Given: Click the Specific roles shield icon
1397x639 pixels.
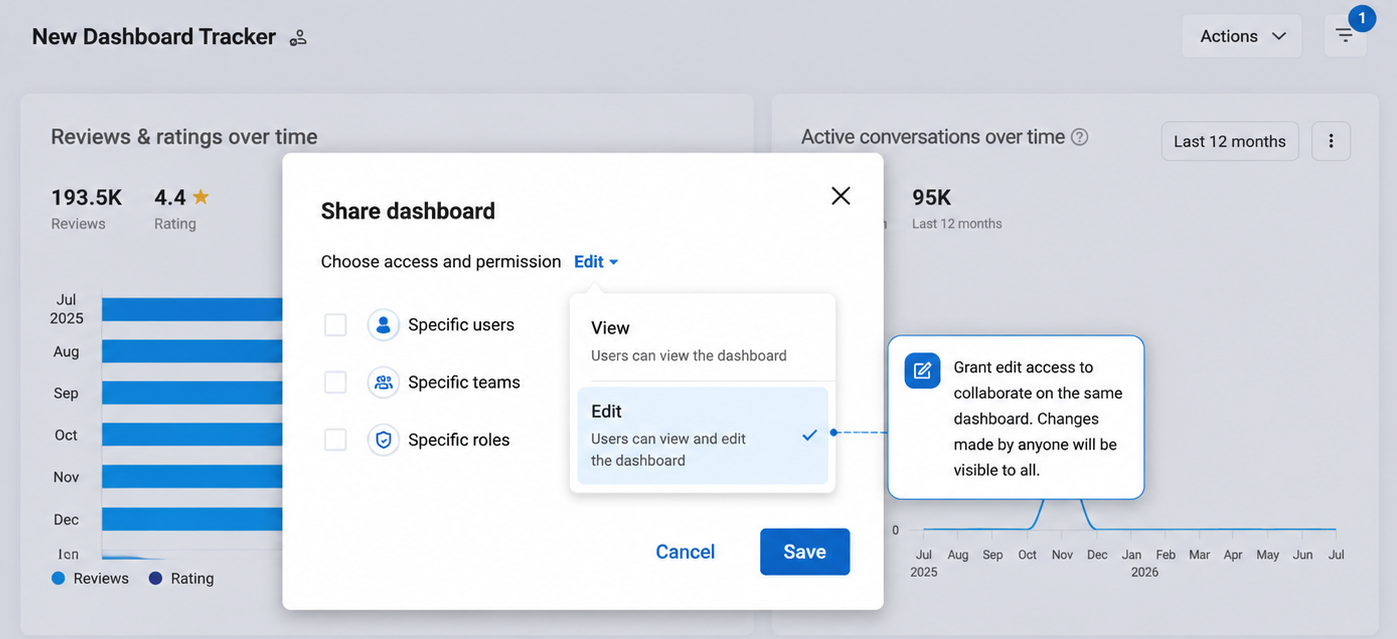Looking at the screenshot, I should tap(383, 440).
